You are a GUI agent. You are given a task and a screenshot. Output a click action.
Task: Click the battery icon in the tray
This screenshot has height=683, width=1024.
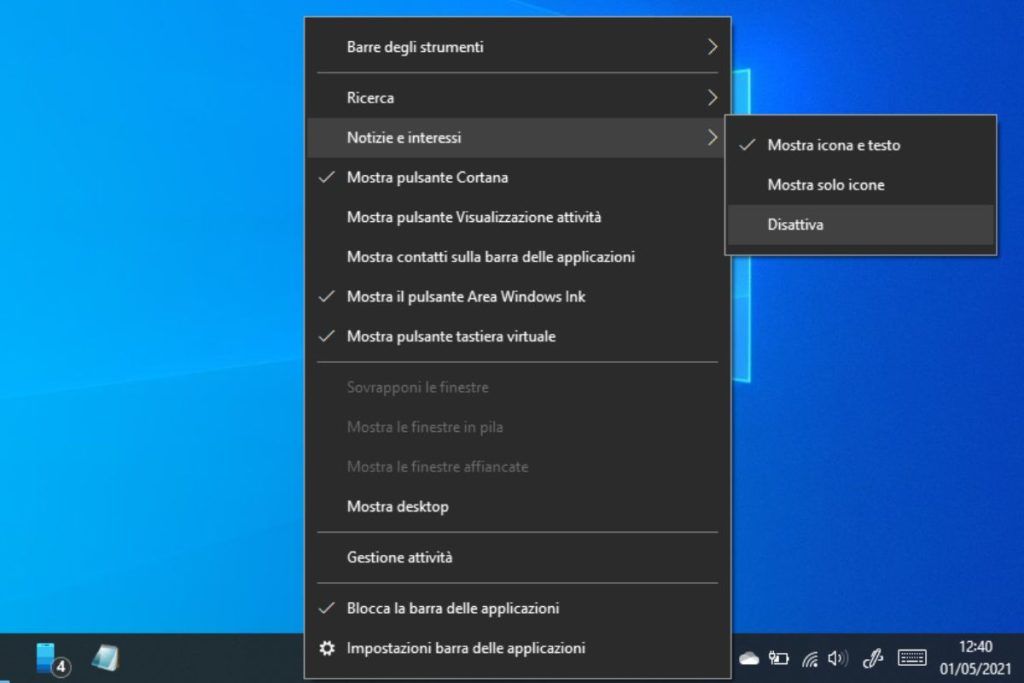point(779,658)
